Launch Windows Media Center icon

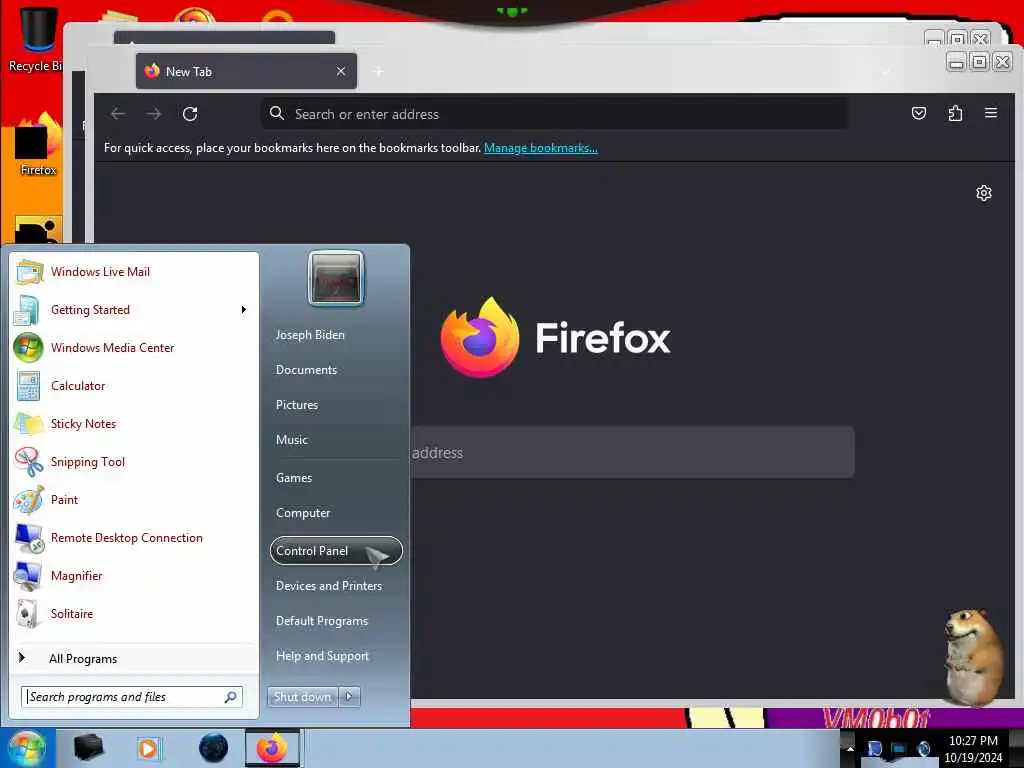[x=28, y=347]
